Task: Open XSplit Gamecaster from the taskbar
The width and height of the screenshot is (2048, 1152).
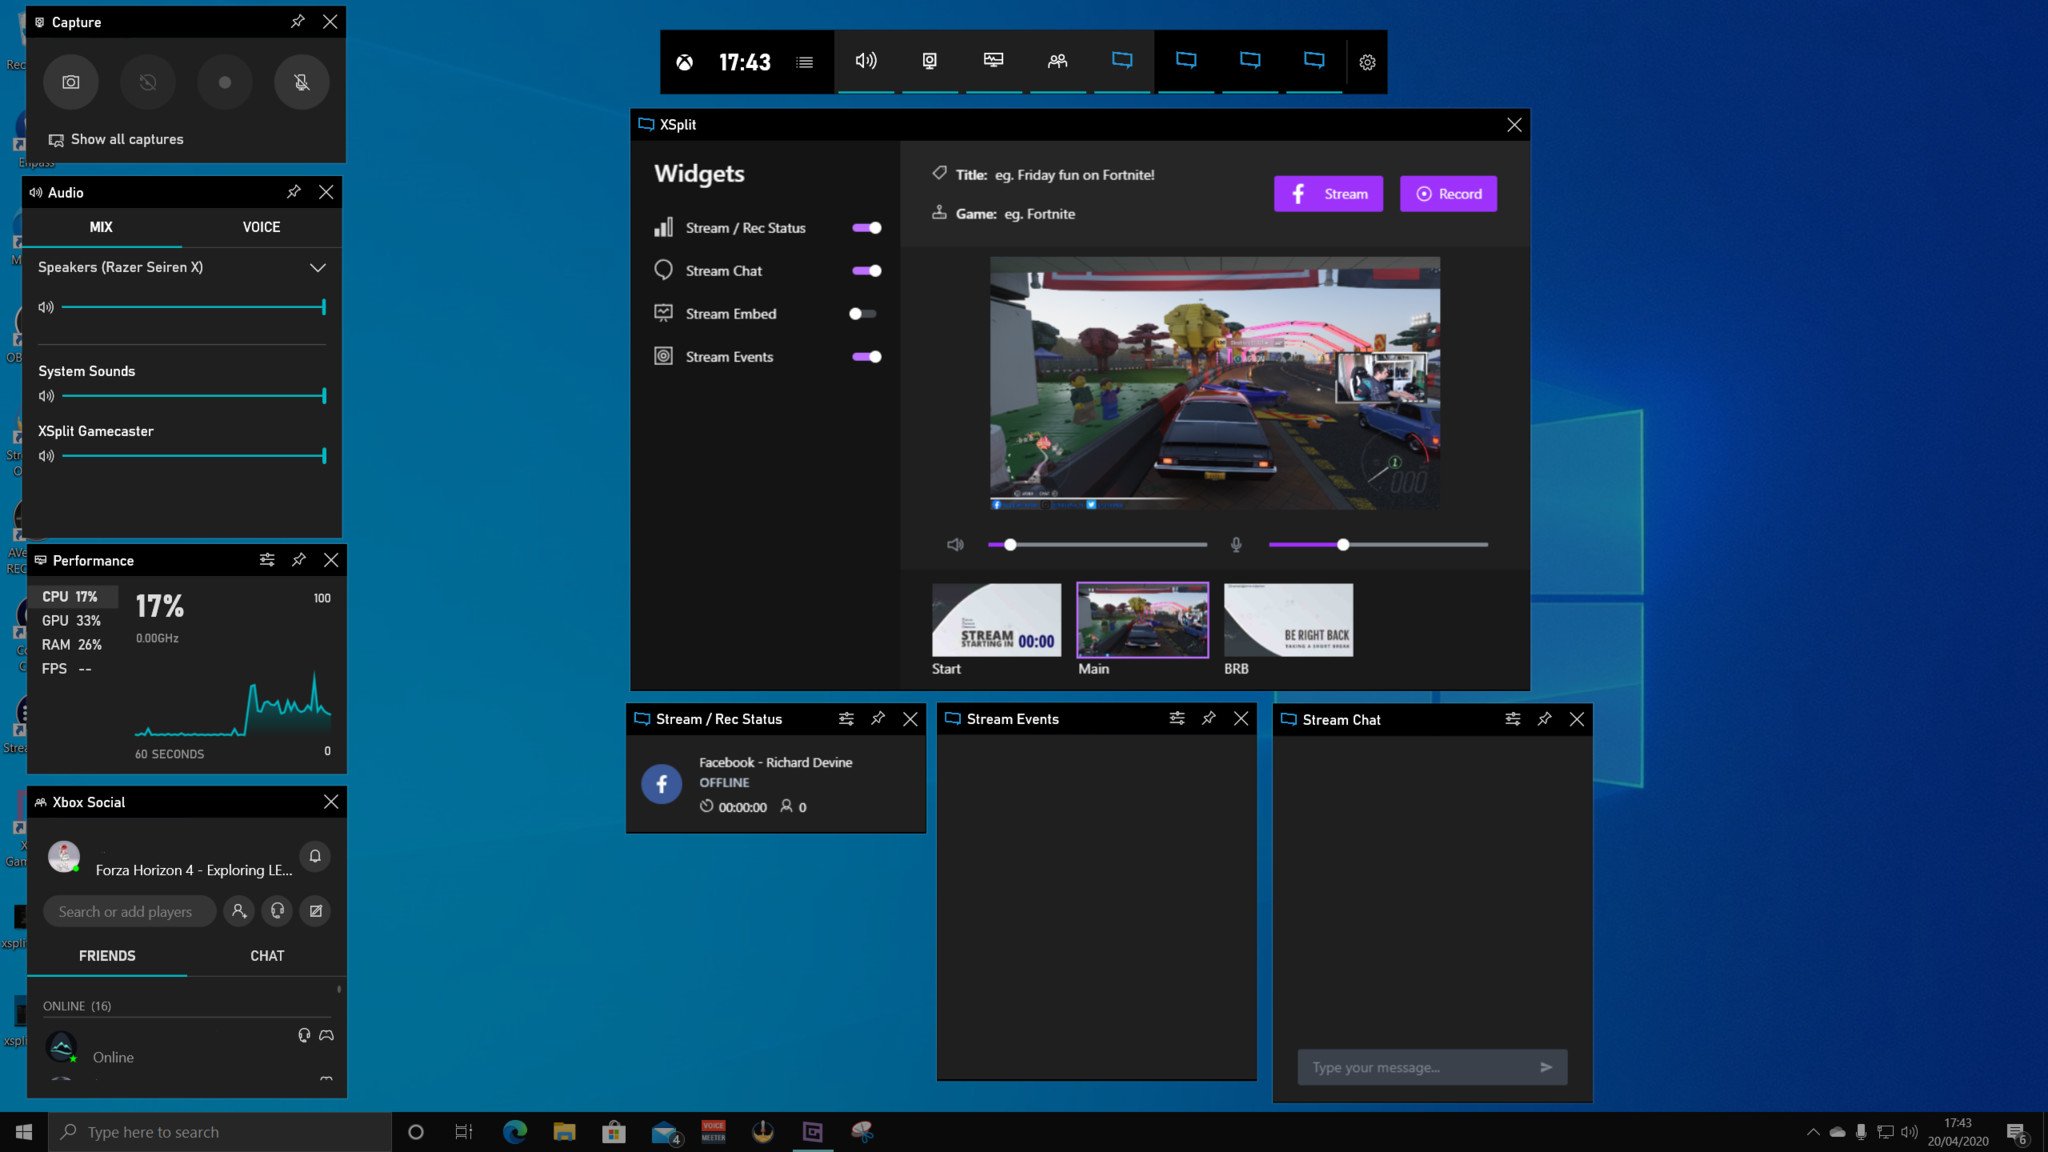Action: coord(812,1131)
